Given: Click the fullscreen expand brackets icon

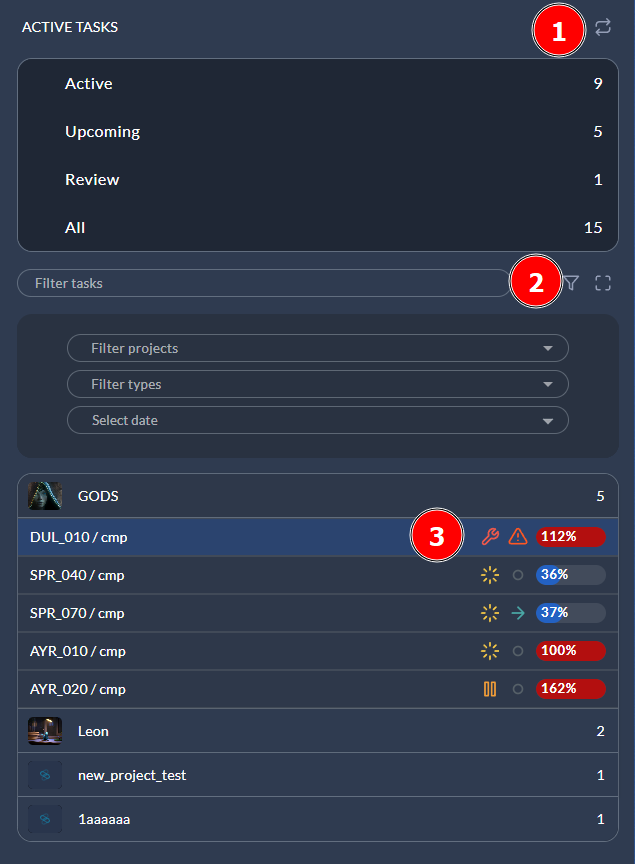Looking at the screenshot, I should click(602, 283).
